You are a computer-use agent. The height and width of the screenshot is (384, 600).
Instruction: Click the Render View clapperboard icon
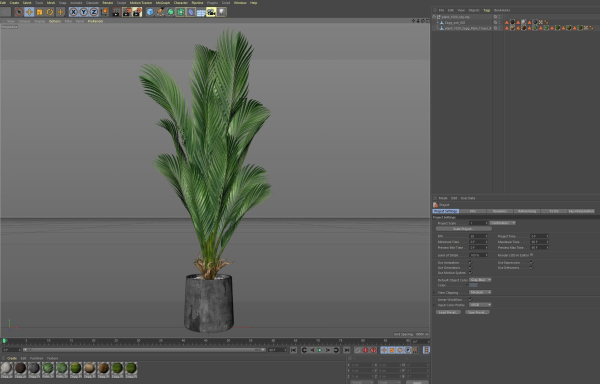point(116,12)
